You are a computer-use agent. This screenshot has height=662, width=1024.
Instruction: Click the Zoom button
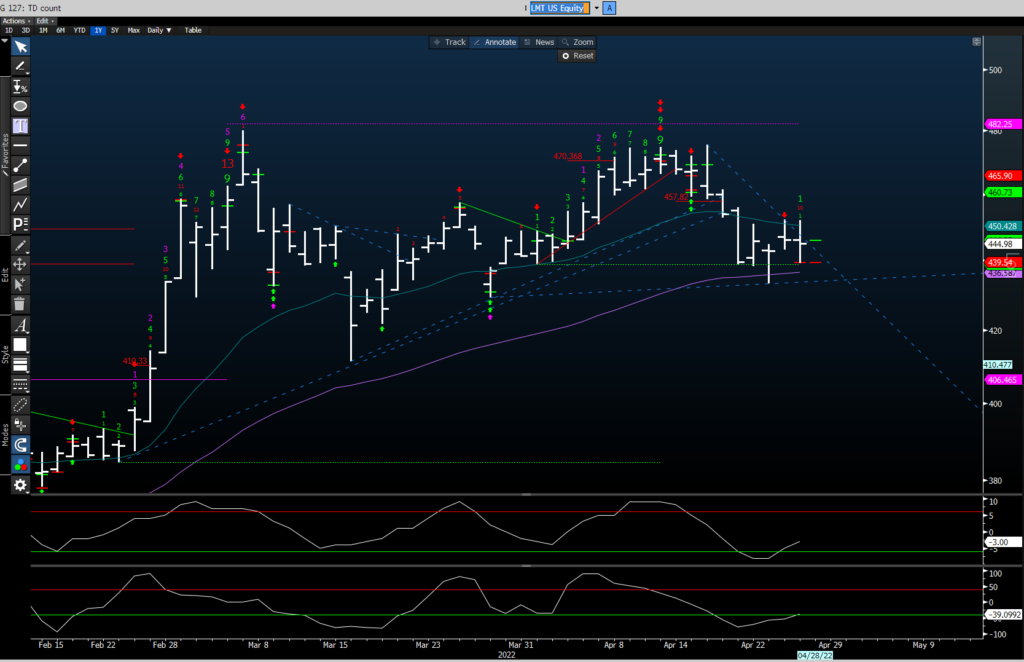click(x=577, y=42)
